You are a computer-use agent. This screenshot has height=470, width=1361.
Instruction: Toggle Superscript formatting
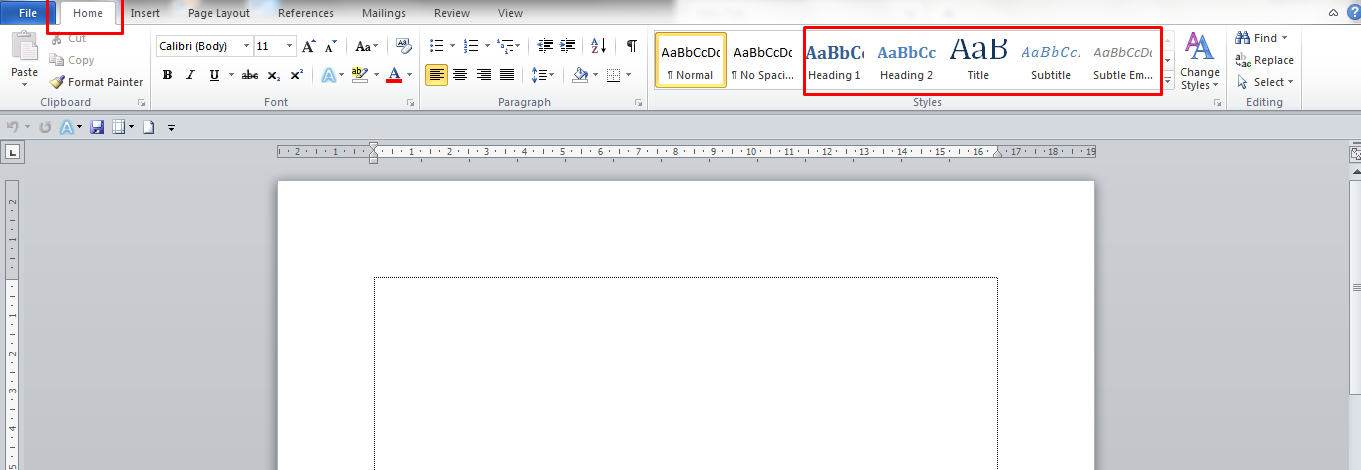297,75
